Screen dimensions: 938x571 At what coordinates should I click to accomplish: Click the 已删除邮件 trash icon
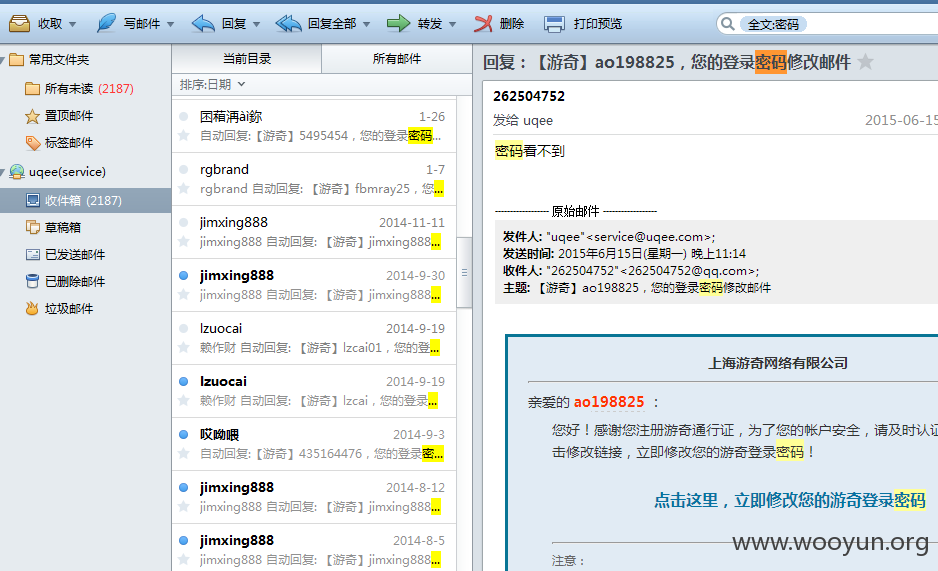coord(32,281)
